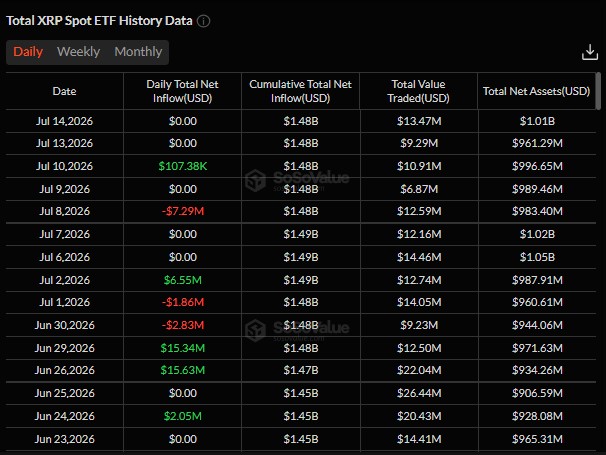Click the Date column header
The height and width of the screenshot is (455, 606).
pos(64,91)
